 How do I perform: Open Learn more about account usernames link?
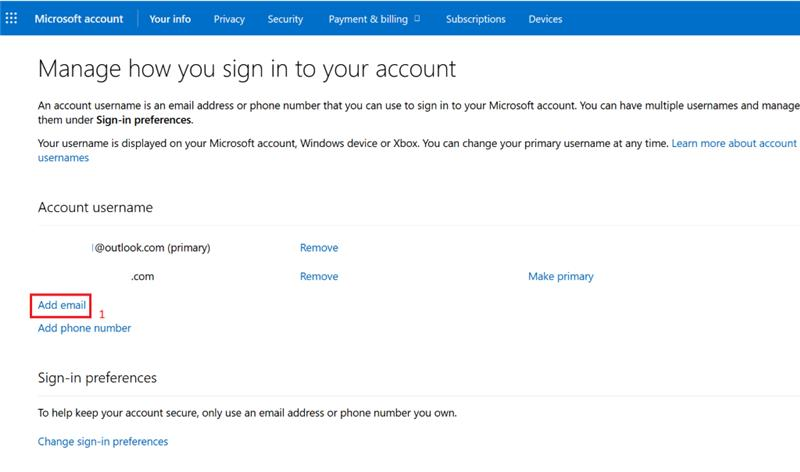(734, 143)
